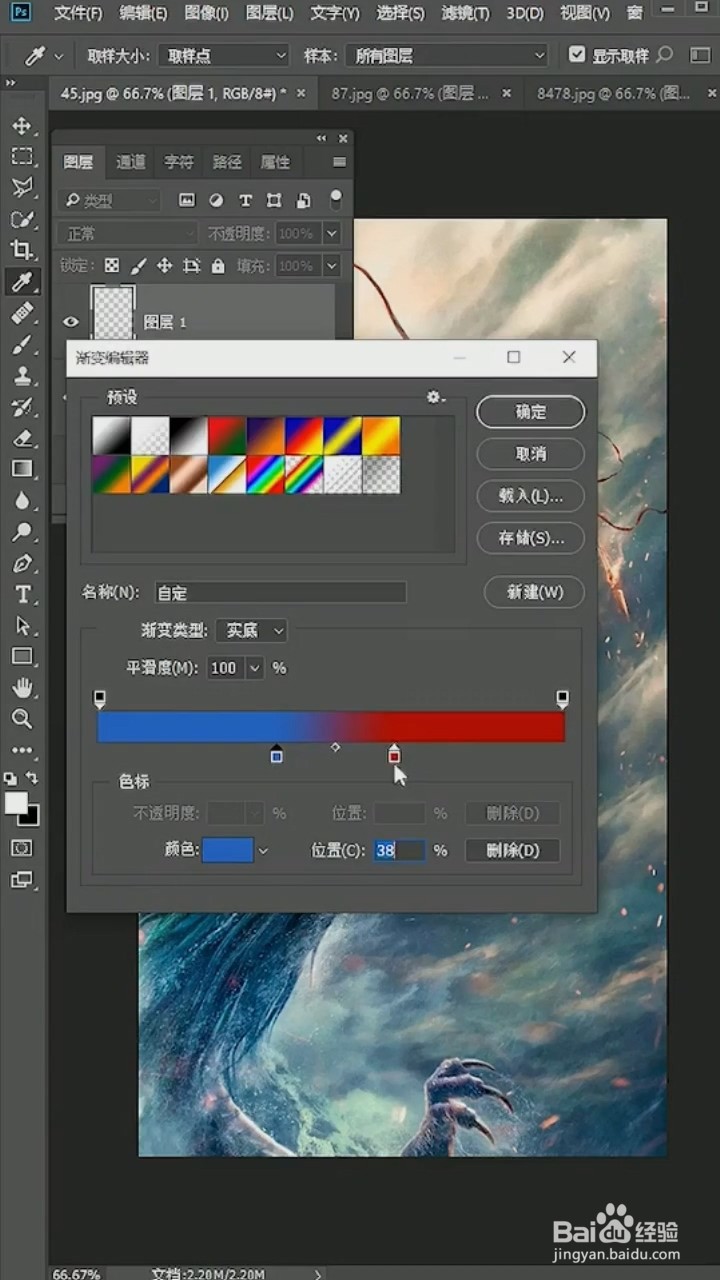Select the Path Selection tool
The height and width of the screenshot is (1280, 720).
[22, 626]
